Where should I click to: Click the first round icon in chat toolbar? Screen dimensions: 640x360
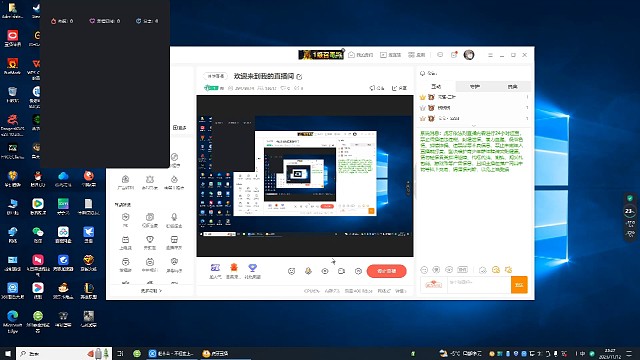pos(424,270)
